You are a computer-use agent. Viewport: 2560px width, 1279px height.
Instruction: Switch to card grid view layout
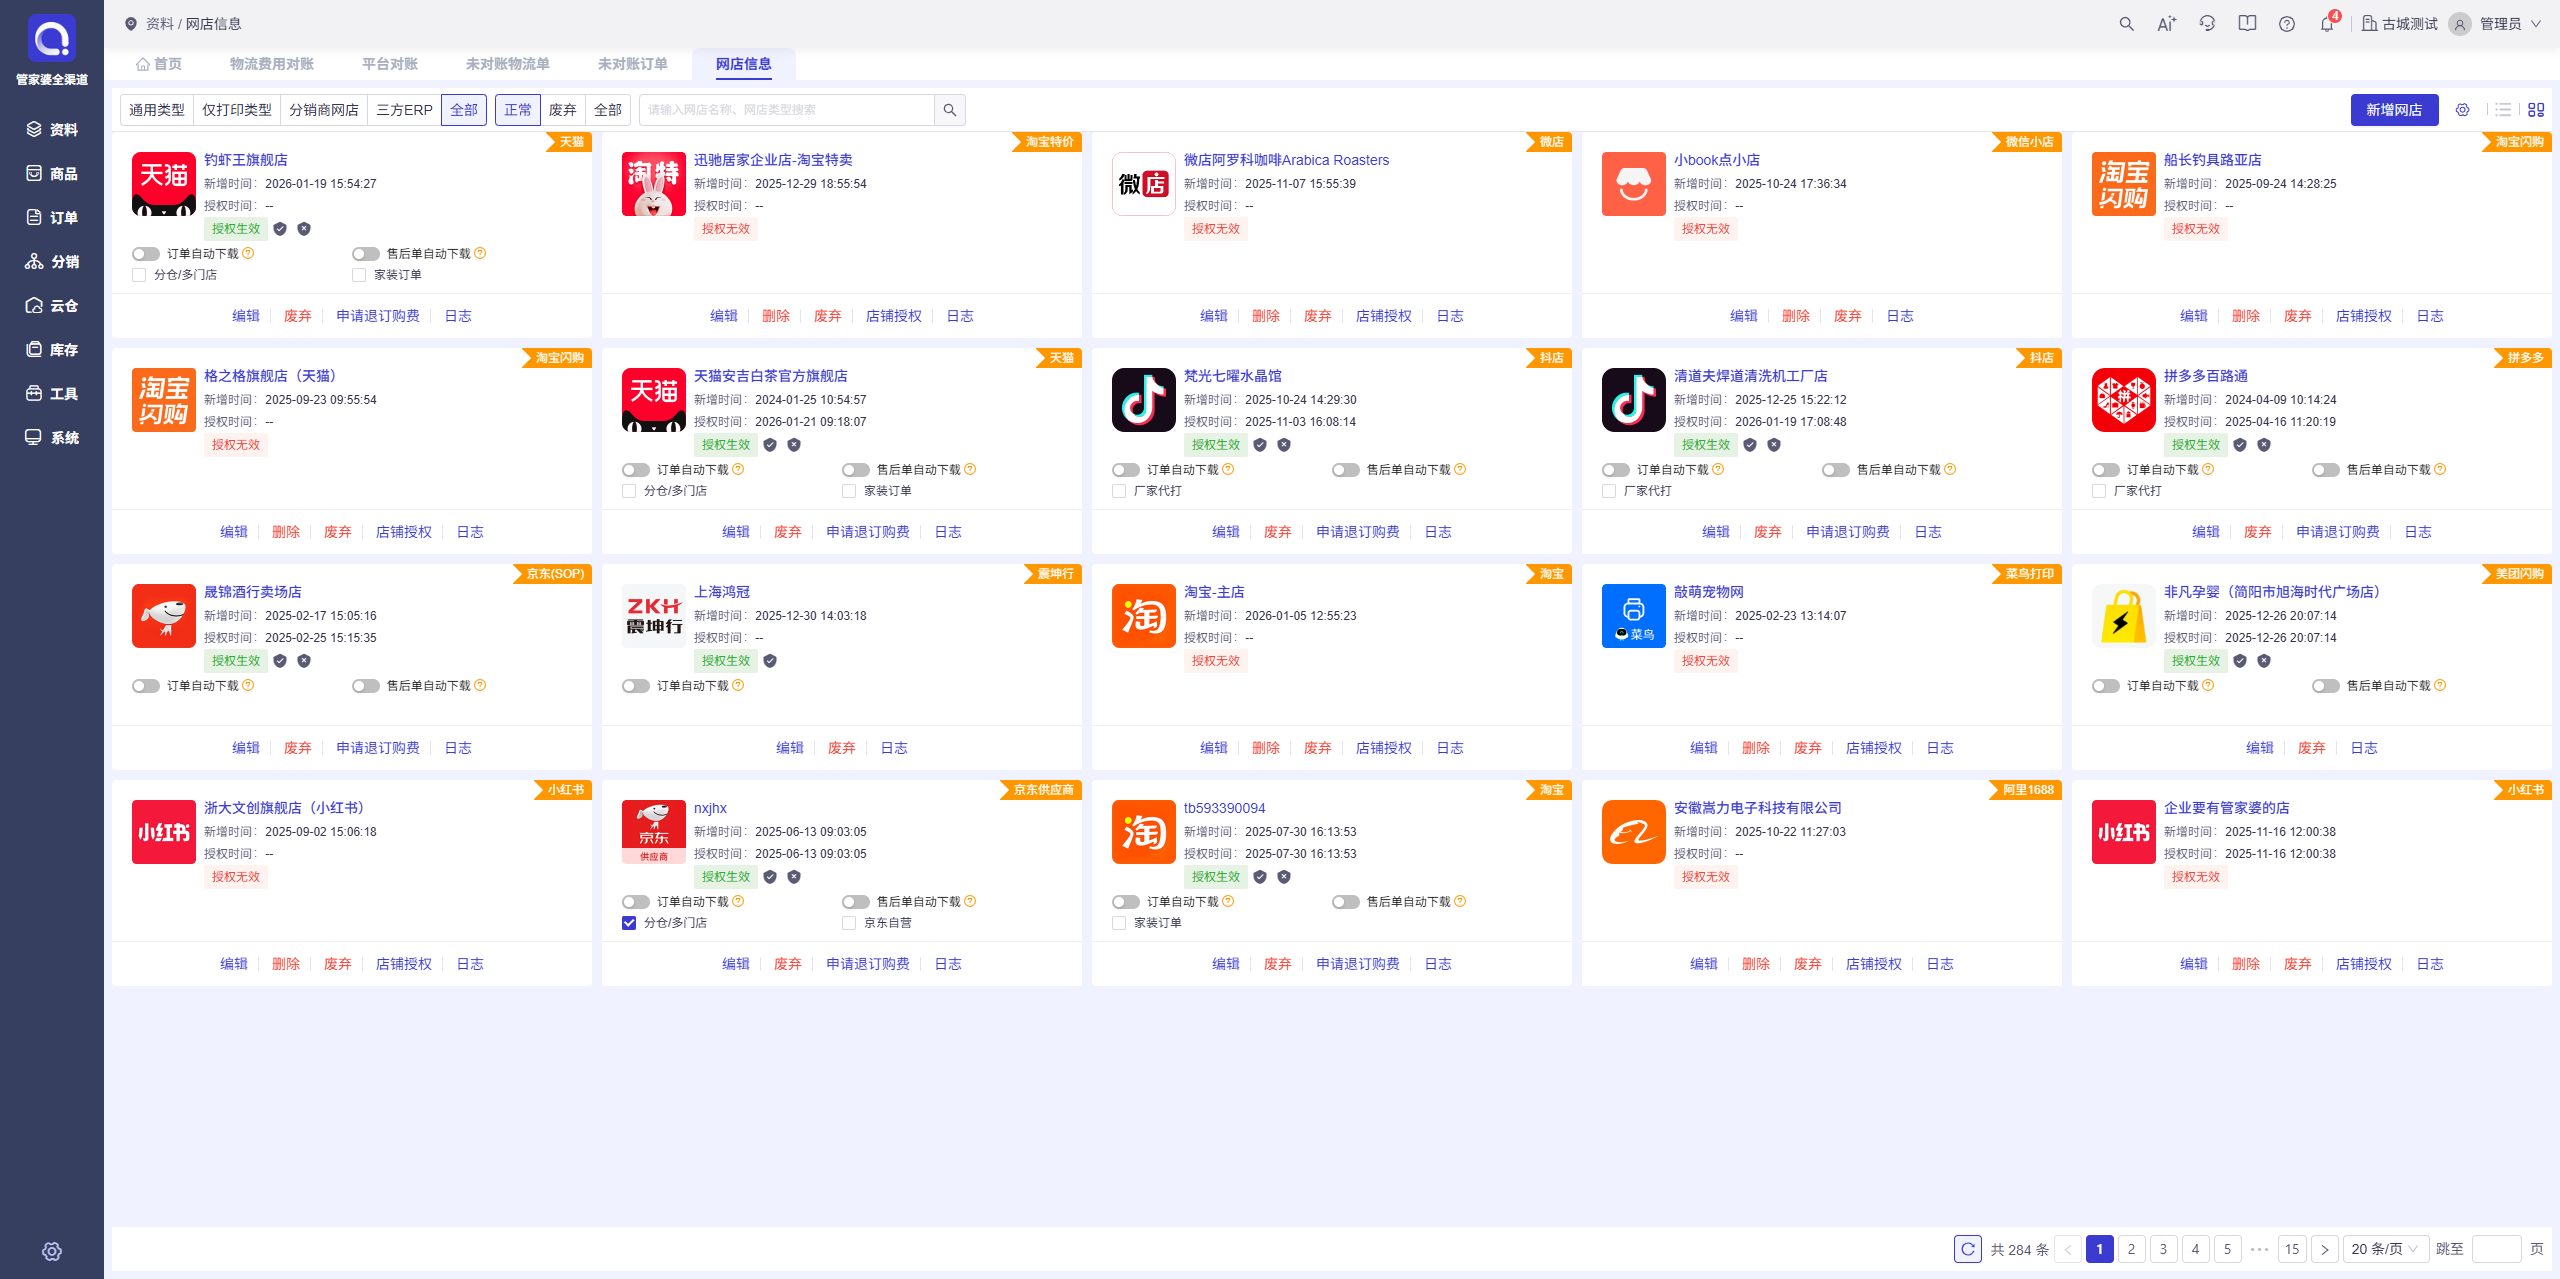point(2536,110)
